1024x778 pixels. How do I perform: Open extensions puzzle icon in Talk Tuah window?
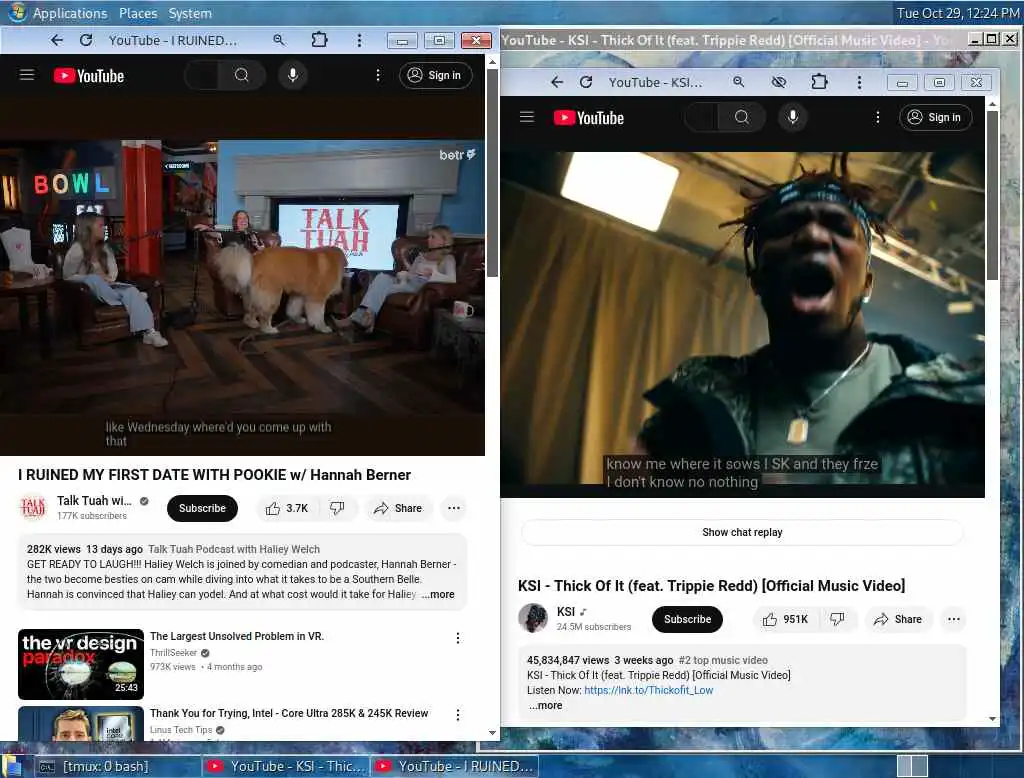(x=319, y=41)
